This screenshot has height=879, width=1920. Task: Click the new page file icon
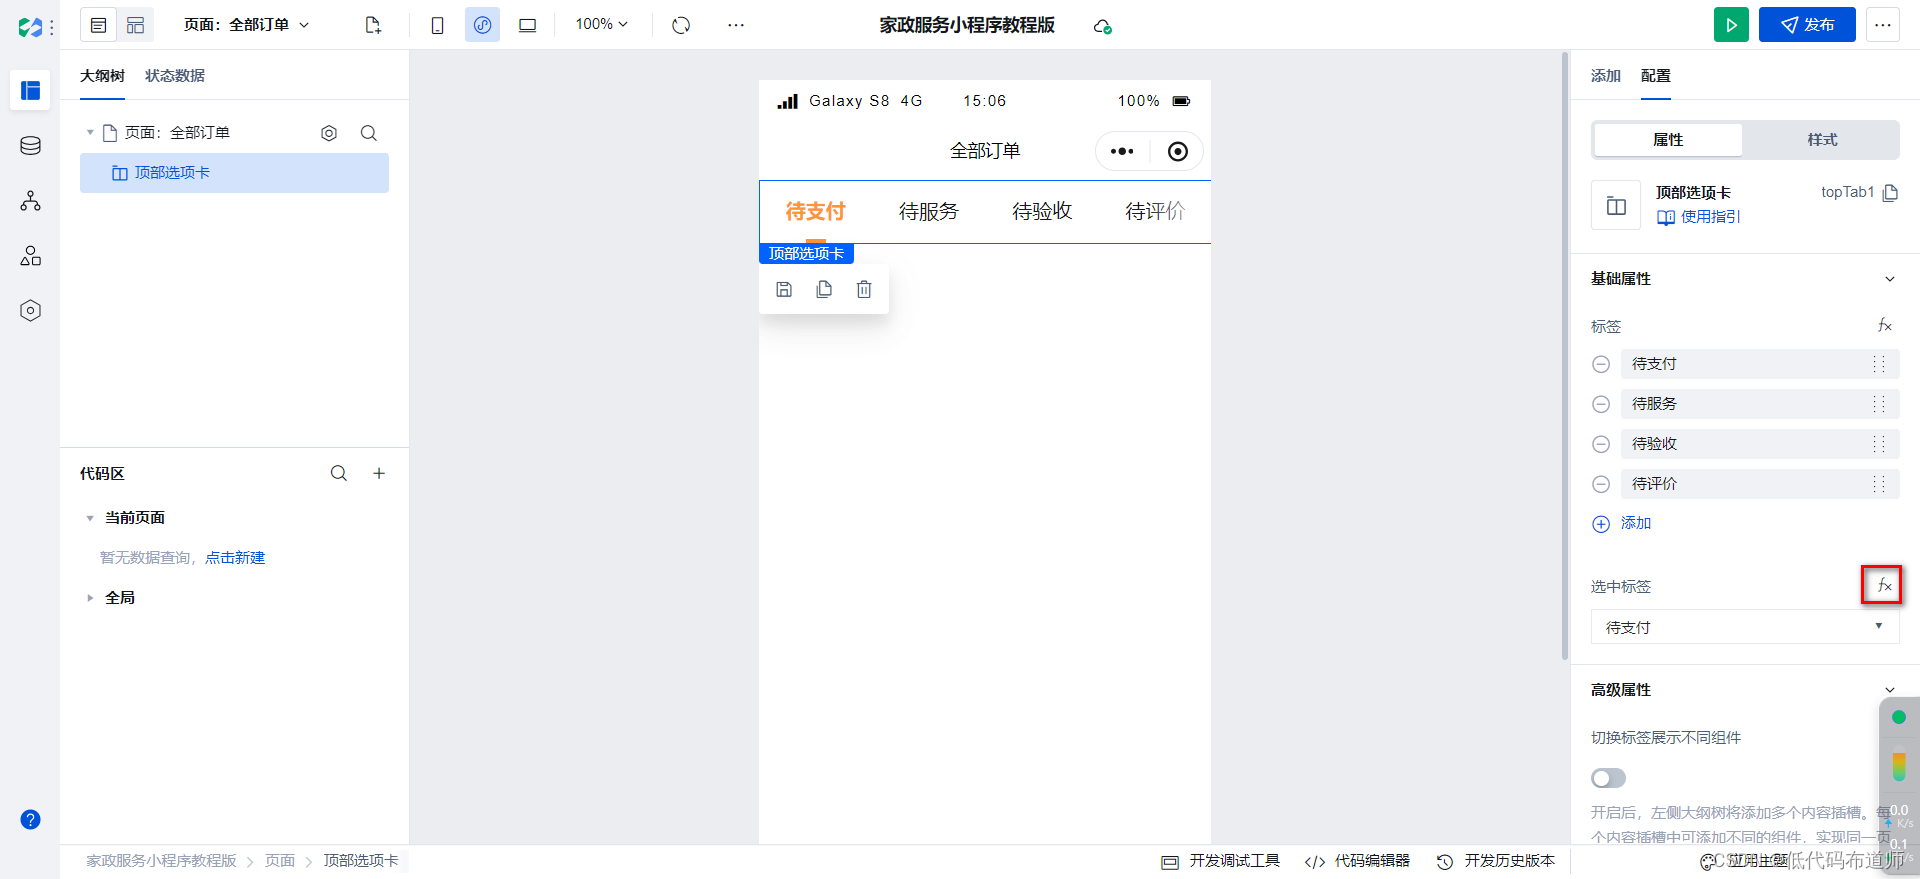[x=373, y=25]
